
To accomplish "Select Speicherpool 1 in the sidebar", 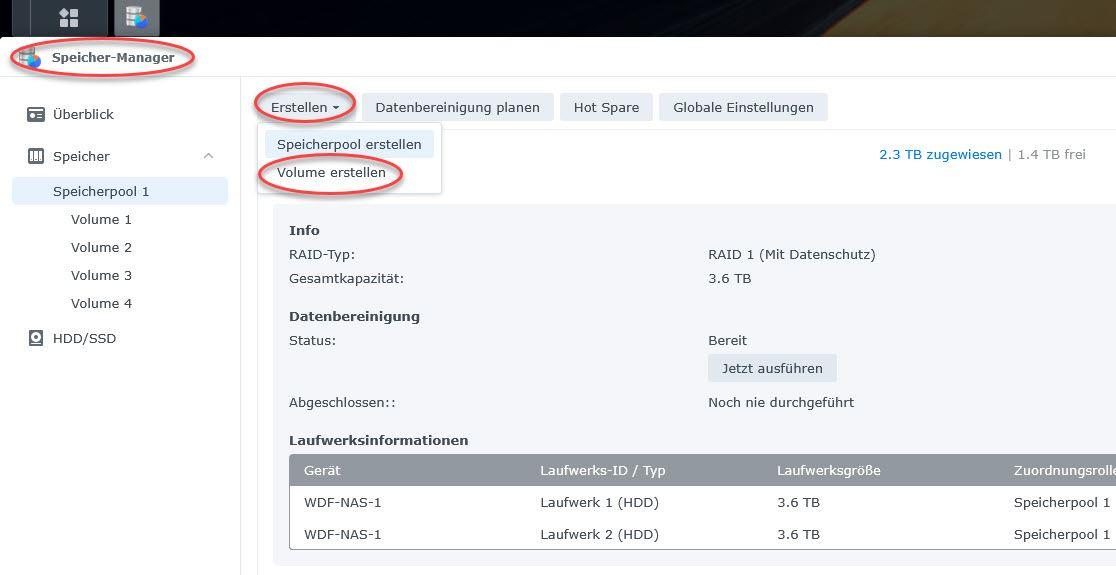I will [101, 191].
